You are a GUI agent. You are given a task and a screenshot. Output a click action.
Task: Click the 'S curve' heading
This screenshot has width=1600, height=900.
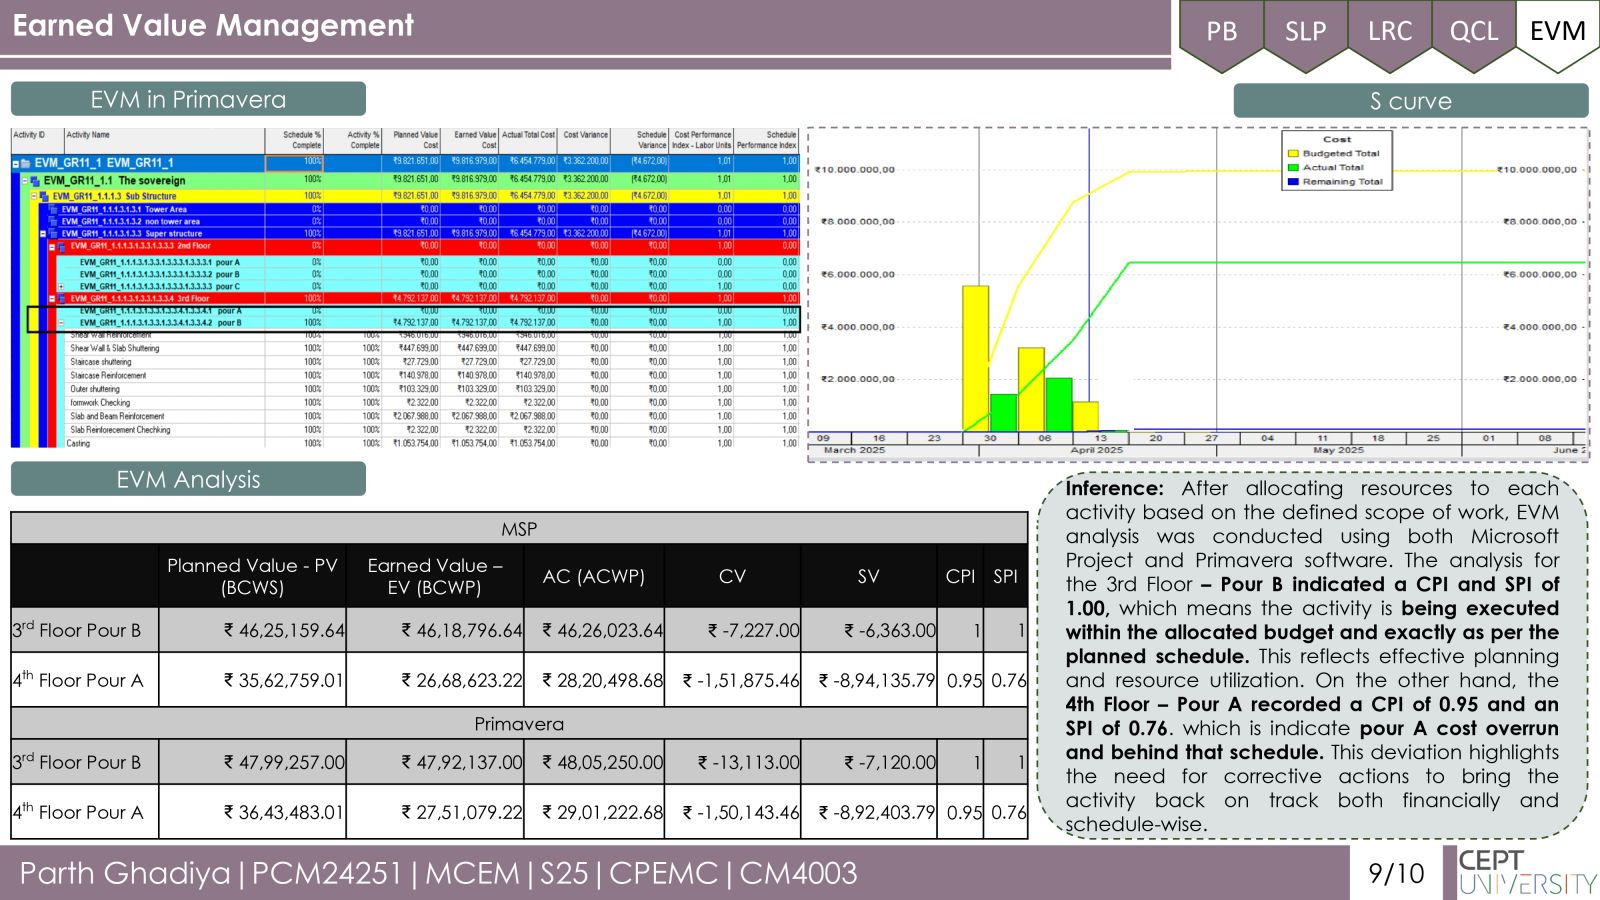click(x=1411, y=101)
